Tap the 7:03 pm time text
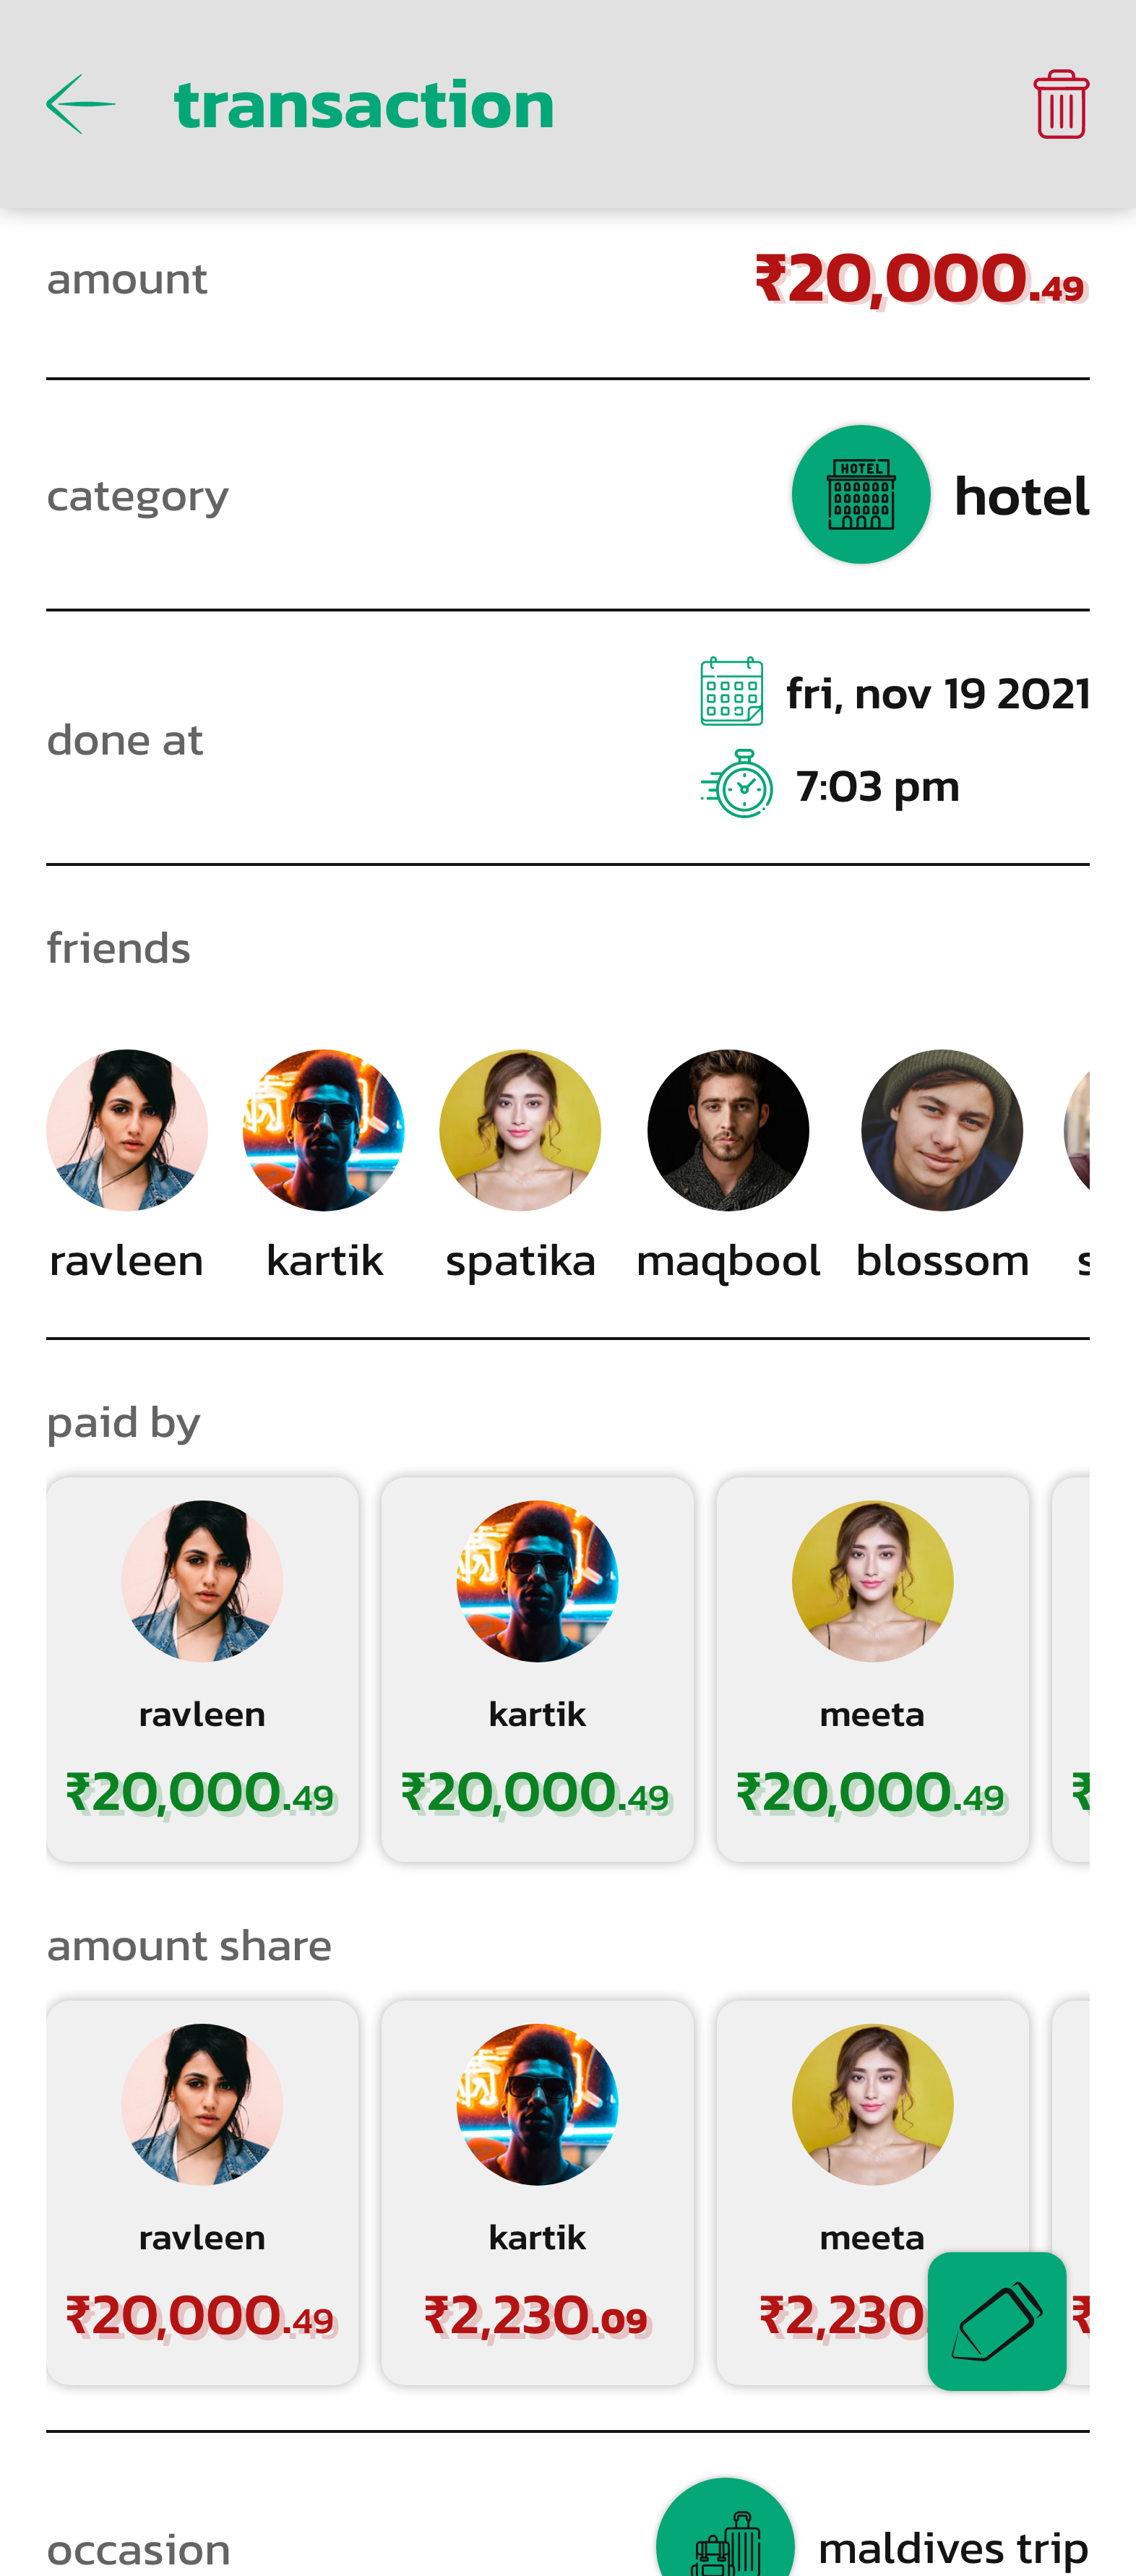This screenshot has width=1136, height=2576. click(877, 786)
